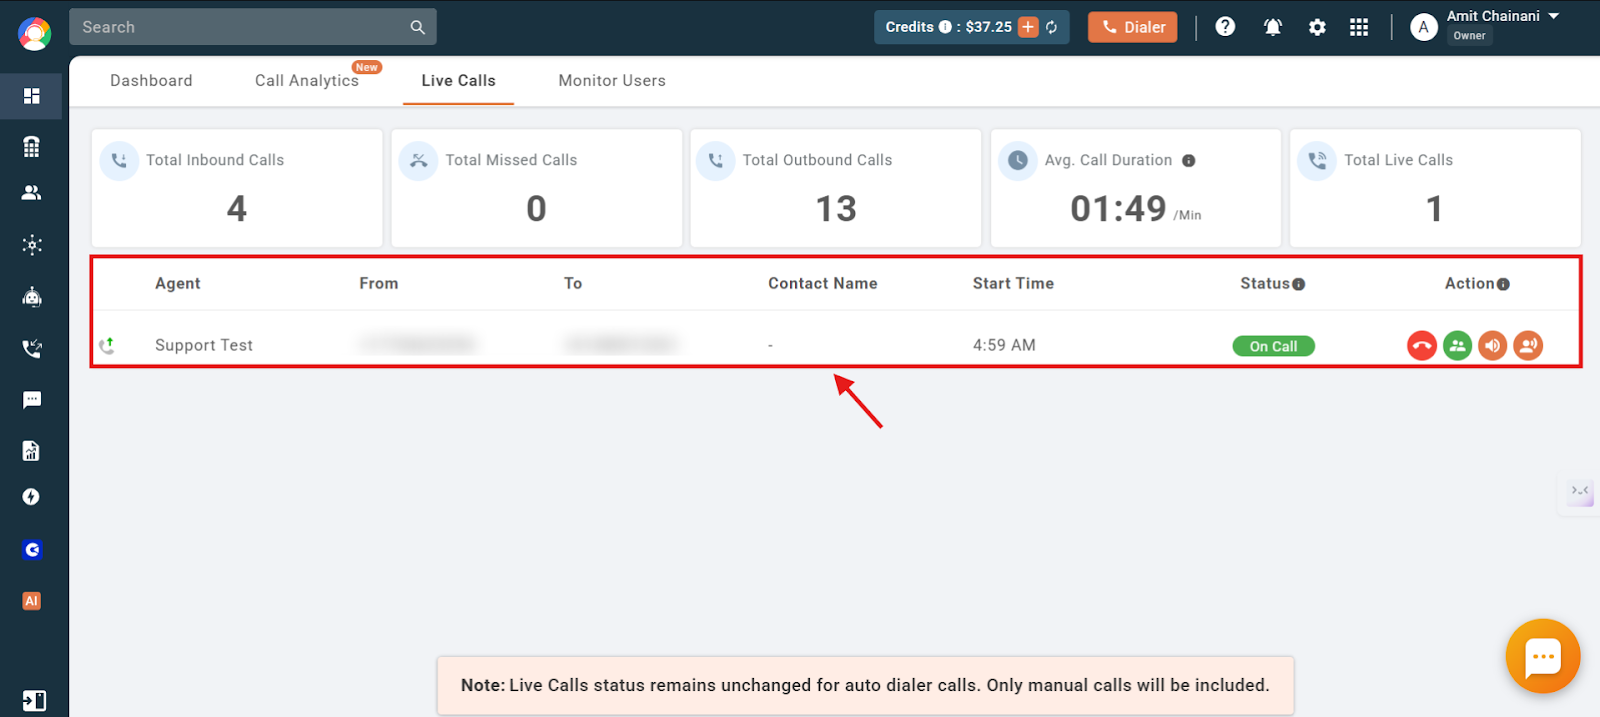Click the Start Time column header
This screenshot has height=717, width=1600.
pos(1013,284)
